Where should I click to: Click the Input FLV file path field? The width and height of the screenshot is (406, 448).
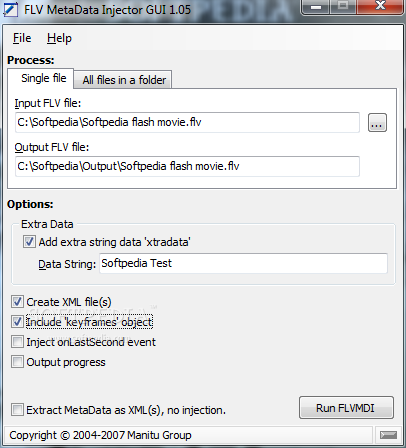point(187,123)
